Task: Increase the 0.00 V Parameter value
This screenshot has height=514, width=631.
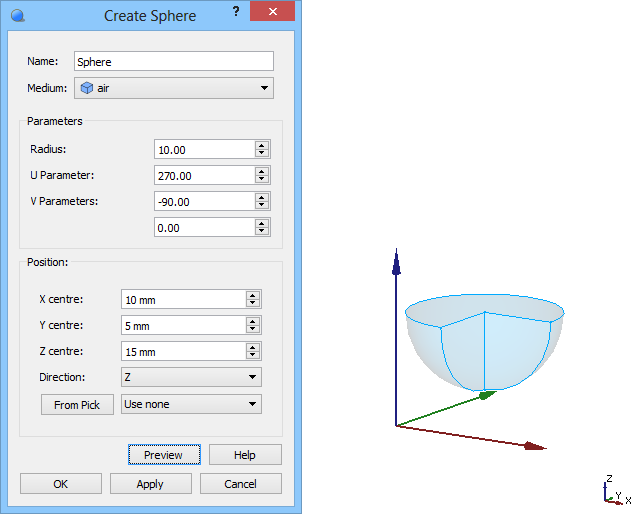Action: click(262, 223)
